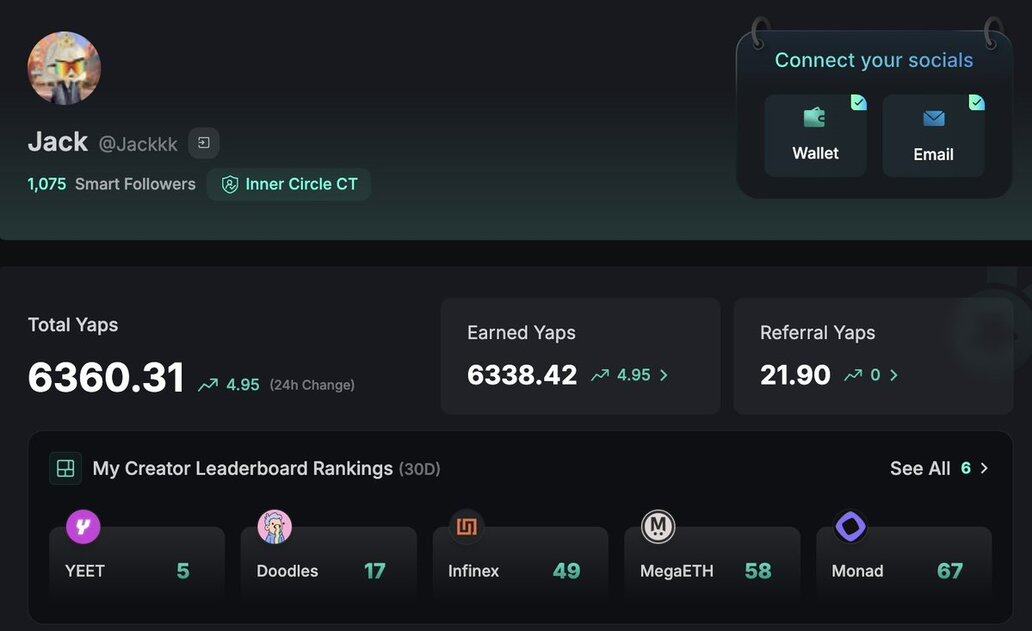This screenshot has width=1032, height=631.
Task: Click the Doodles project logo
Action: tap(275, 526)
